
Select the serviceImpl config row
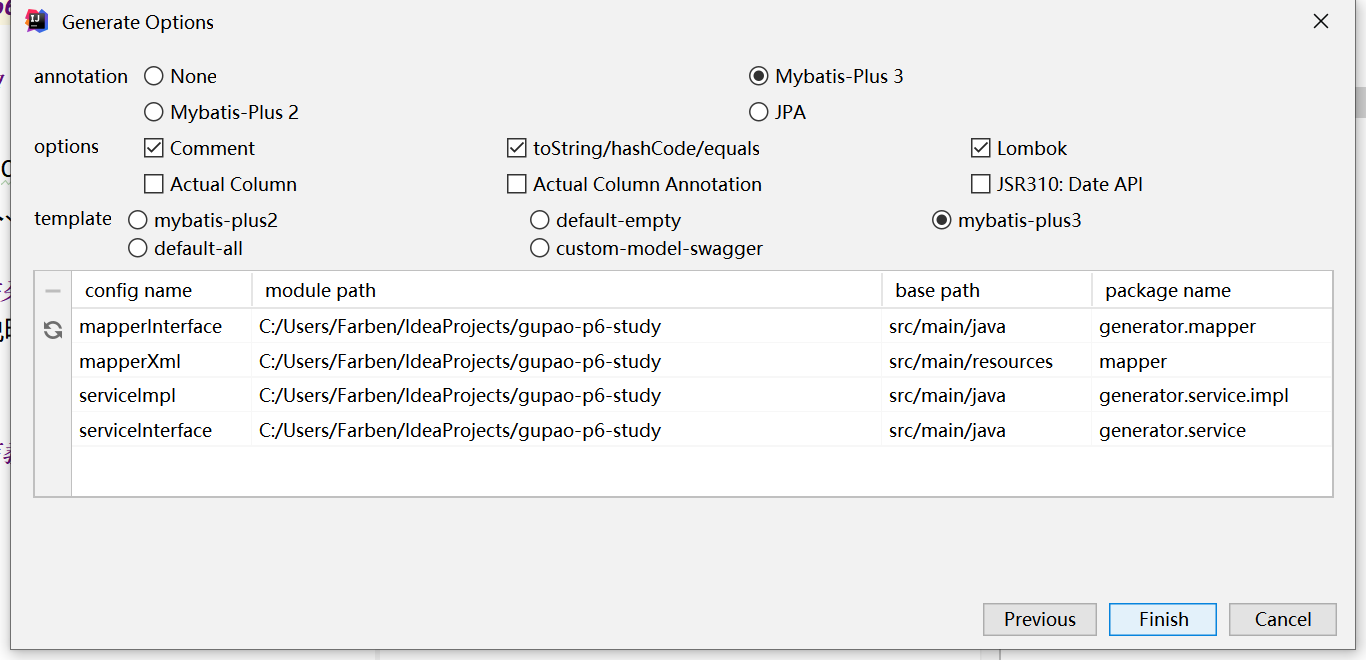128,396
